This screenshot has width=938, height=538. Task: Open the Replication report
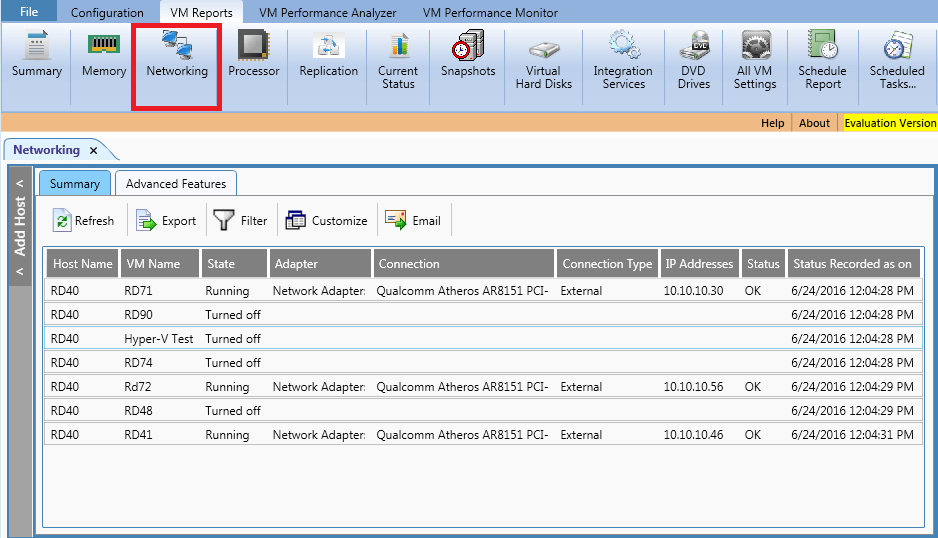coord(328,55)
